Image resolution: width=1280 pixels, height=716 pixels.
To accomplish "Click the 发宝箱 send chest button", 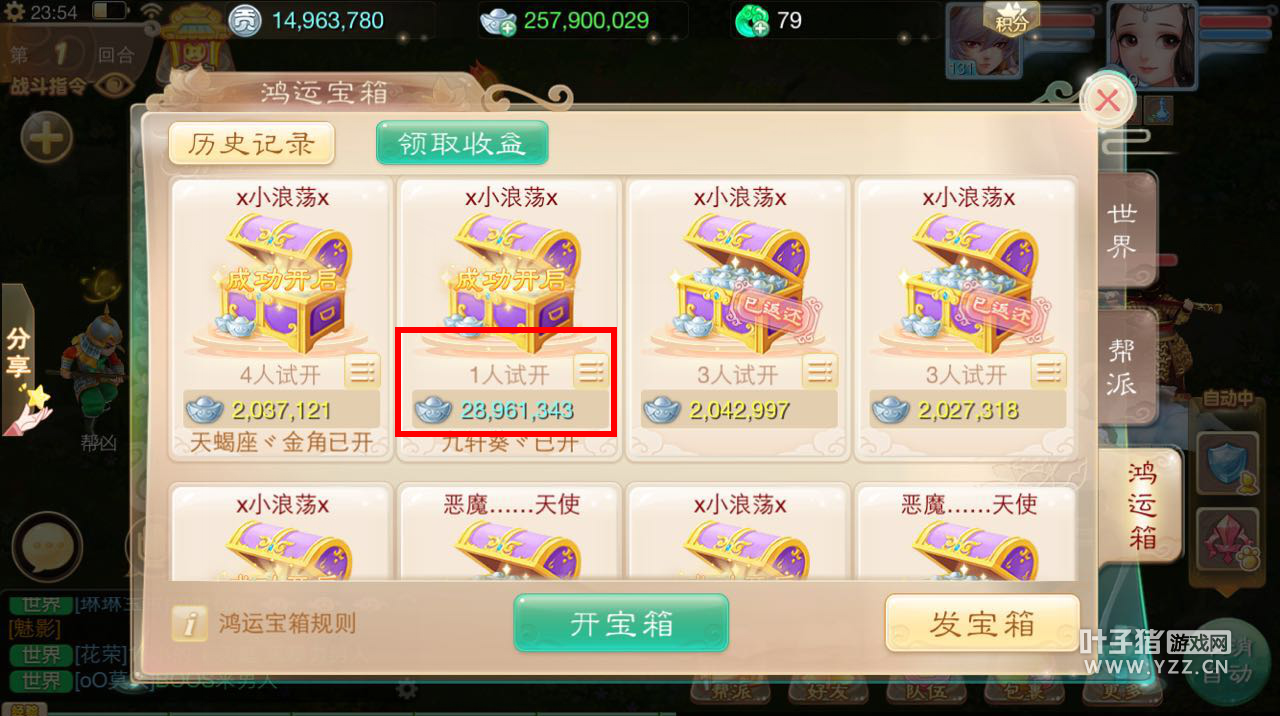I will [982, 623].
